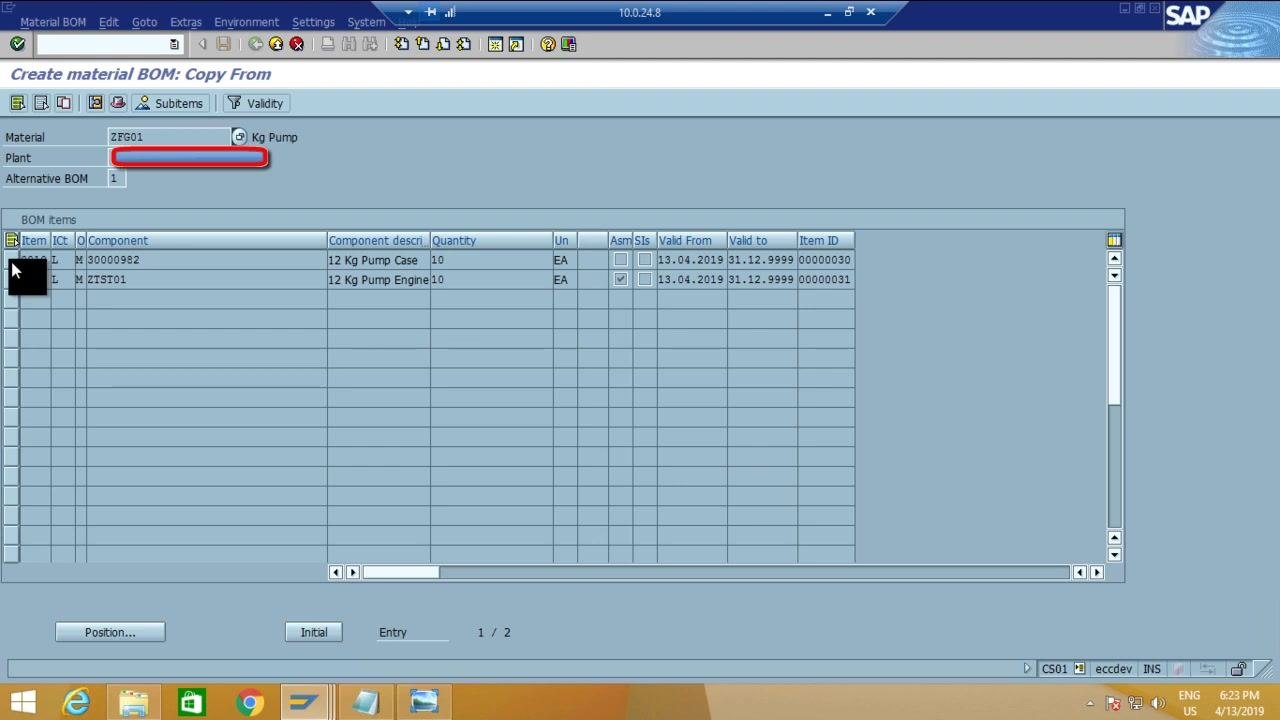Open the Environment menu
The image size is (1280, 720).
click(x=246, y=22)
